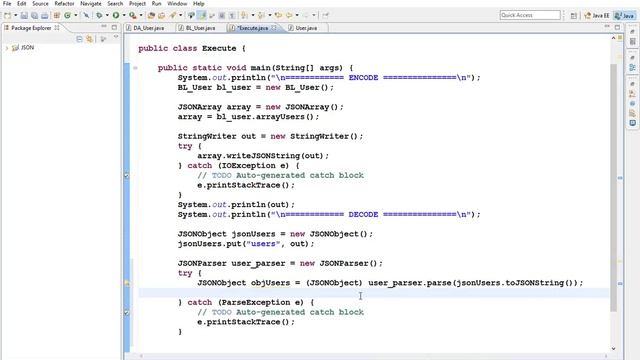Open the Back history dropdown arrow
640x360 pixels.
click(297, 16)
